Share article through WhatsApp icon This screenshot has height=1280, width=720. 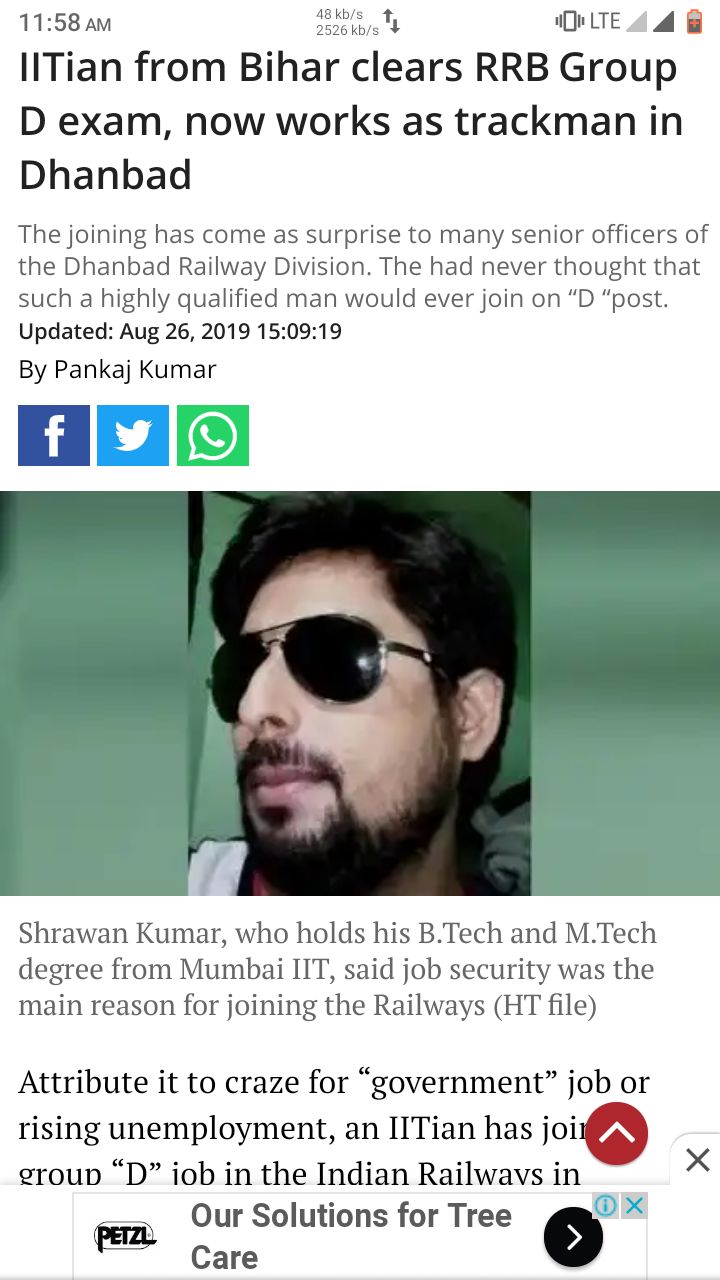[213, 435]
